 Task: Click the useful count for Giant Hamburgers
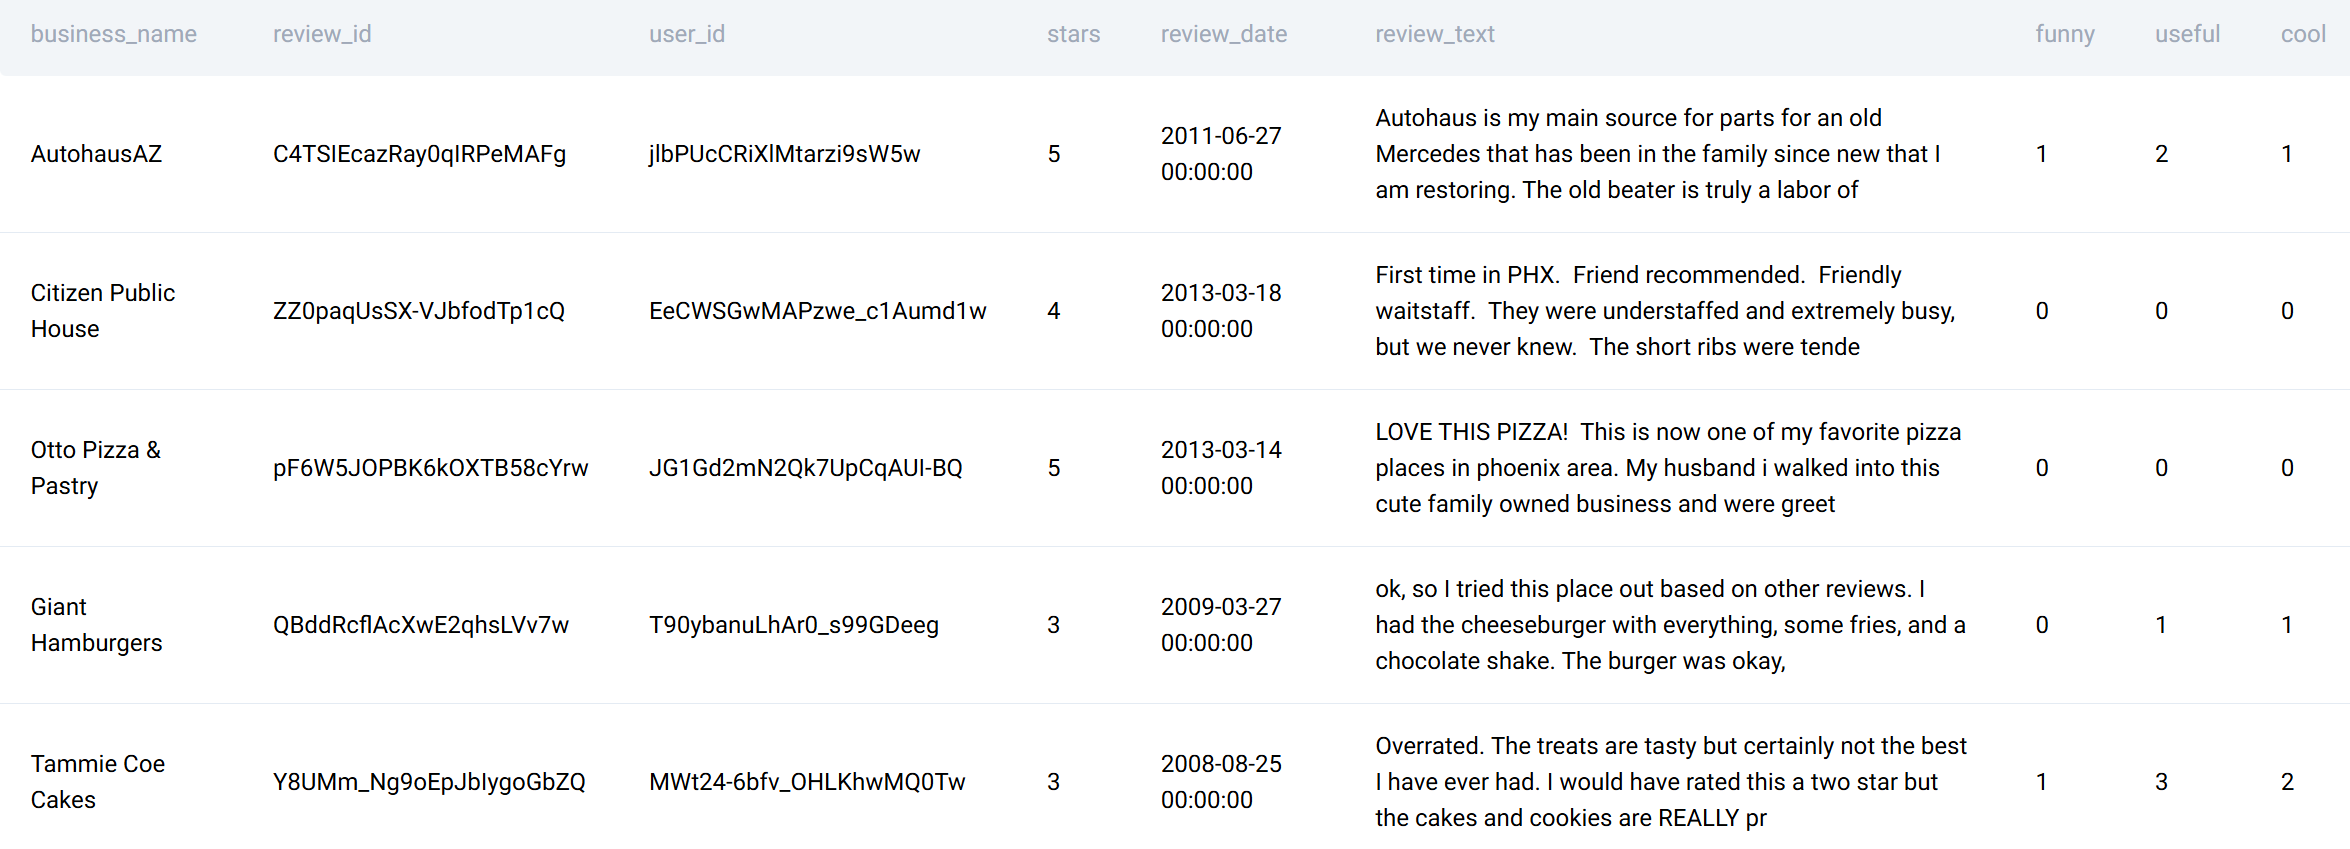[2162, 625]
